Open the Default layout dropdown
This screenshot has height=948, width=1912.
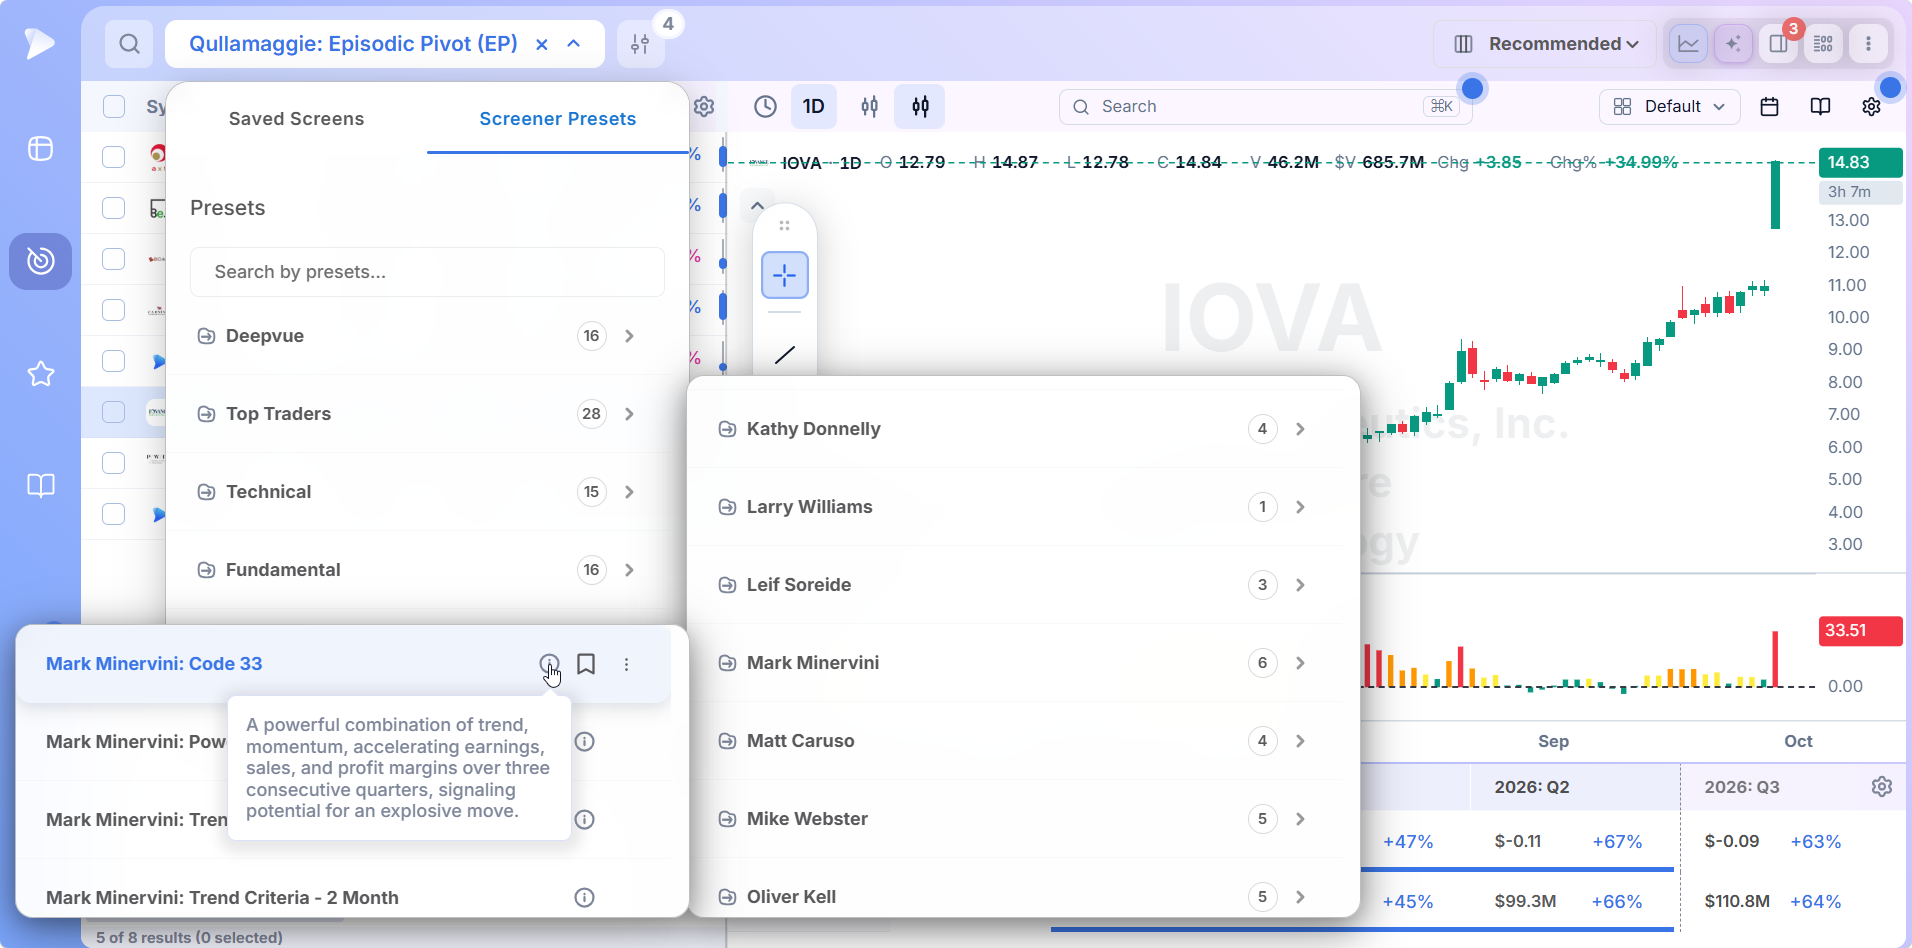pyautogui.click(x=1669, y=107)
